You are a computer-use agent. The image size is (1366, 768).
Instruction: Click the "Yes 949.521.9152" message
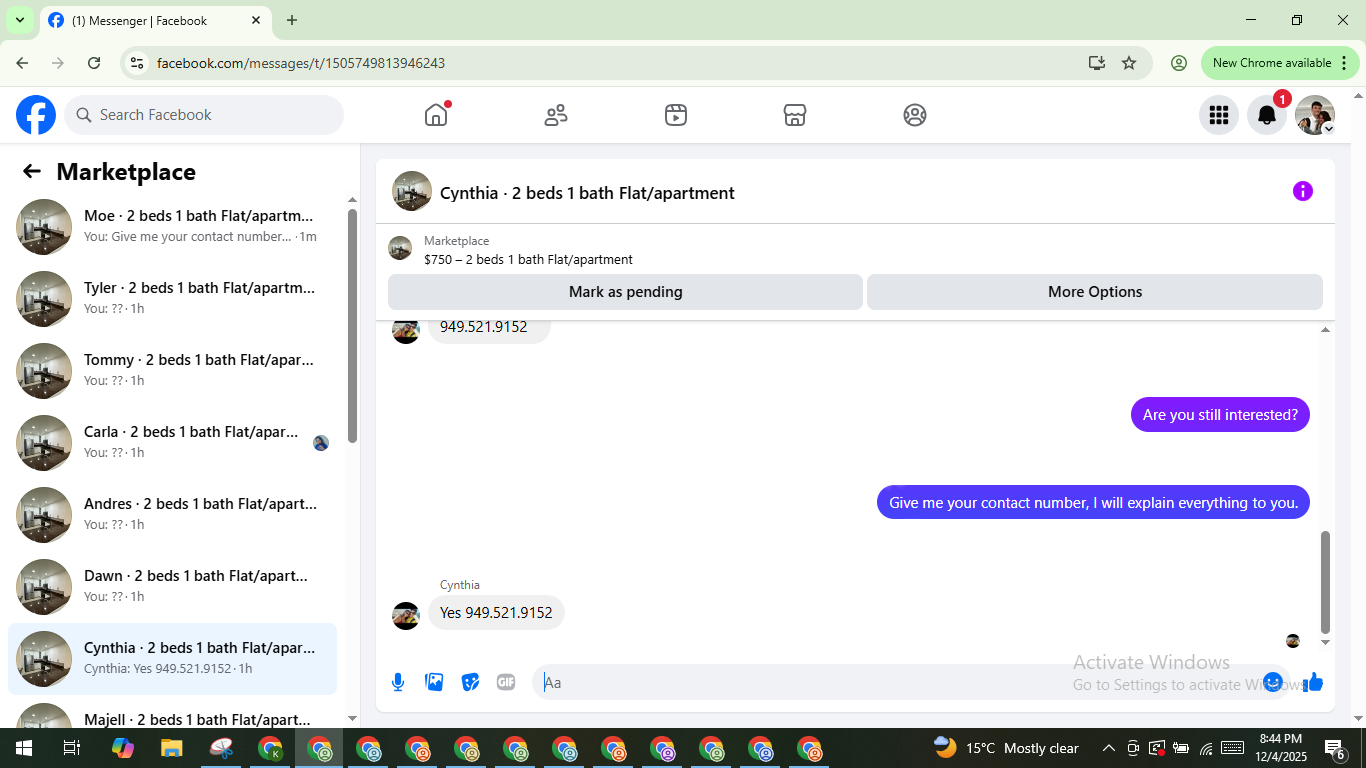point(496,613)
